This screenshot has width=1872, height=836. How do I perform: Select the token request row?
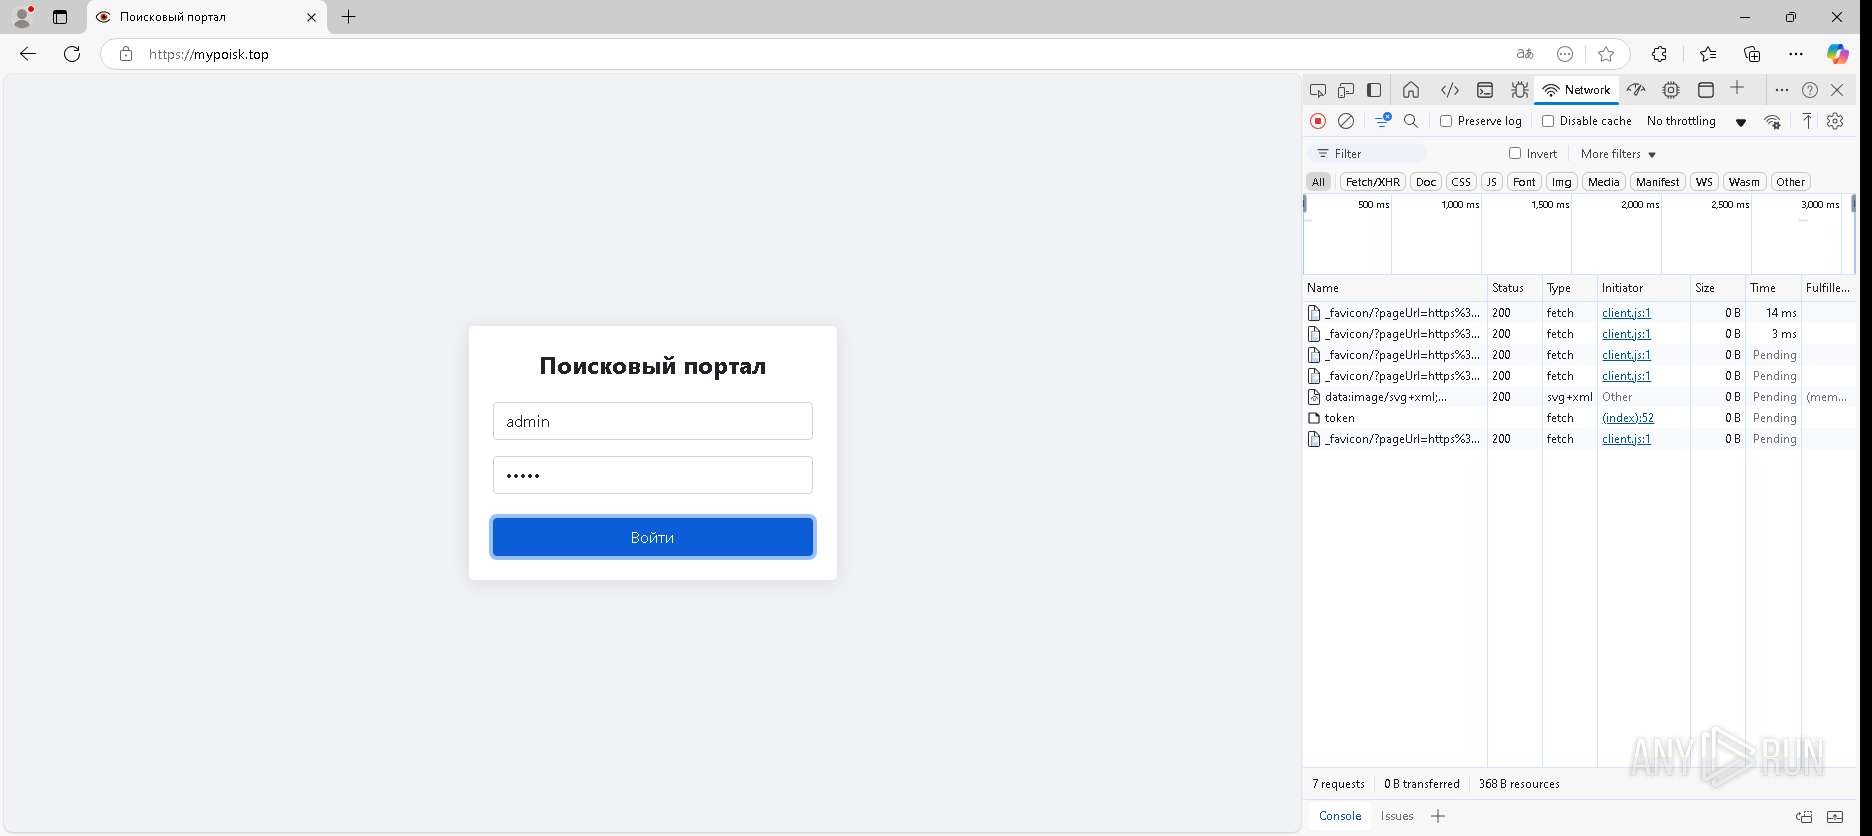[1580, 418]
